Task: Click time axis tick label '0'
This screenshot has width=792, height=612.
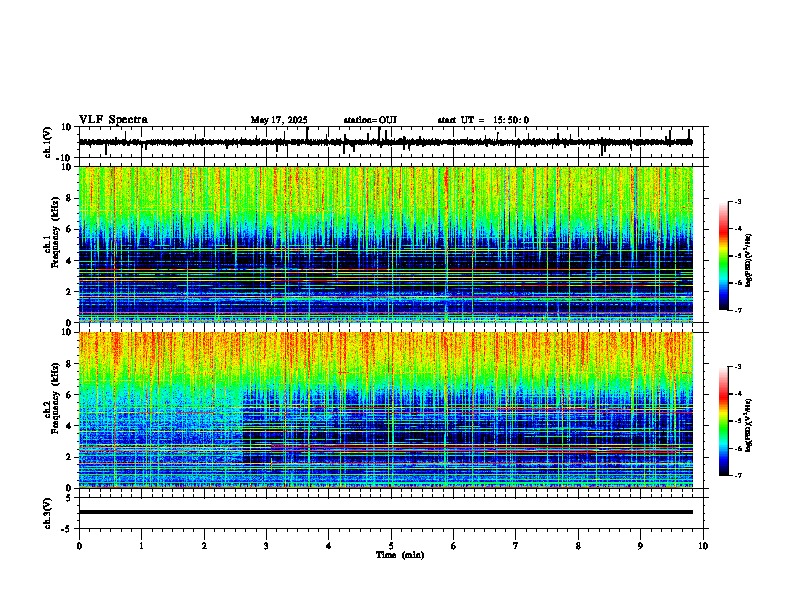Action: (x=79, y=546)
